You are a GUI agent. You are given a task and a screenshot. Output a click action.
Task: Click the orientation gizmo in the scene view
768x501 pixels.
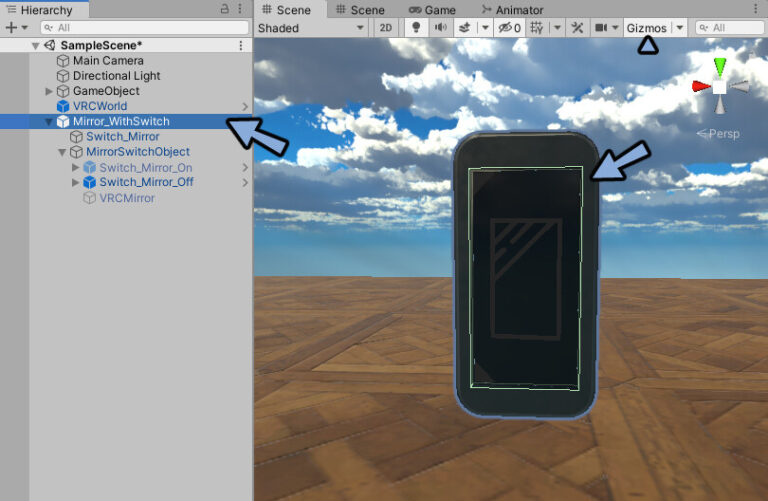pyautogui.click(x=719, y=87)
